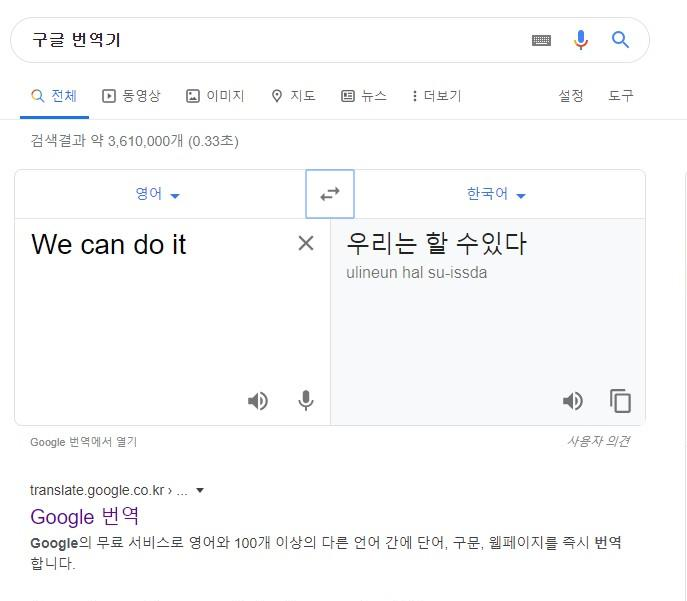This screenshot has height=601, width=687.
Task: Open the 'Google 번역에서 열기' link
Action: pos(83,442)
